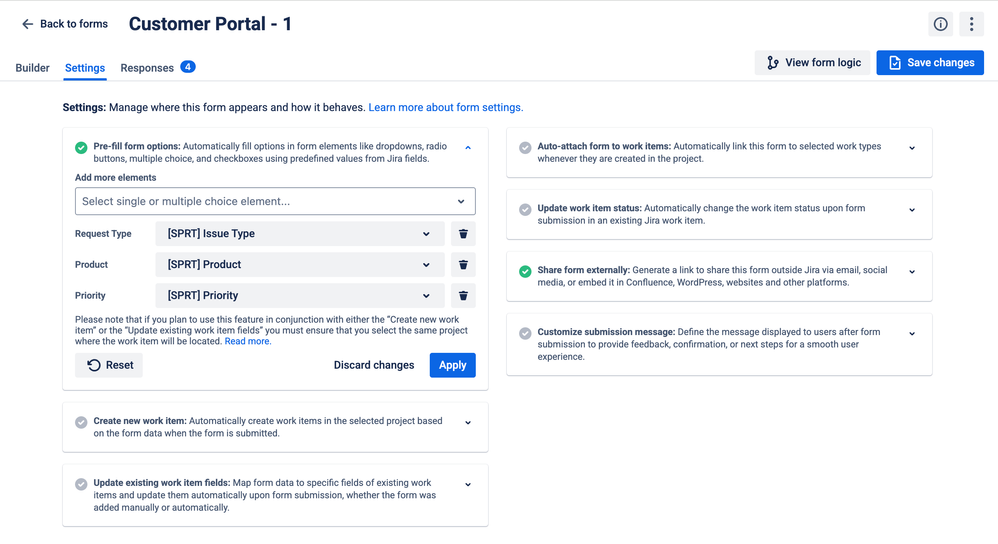Open the [SPRT] Issue Type dropdown
Viewport: 998px width, 544px height.
[x=300, y=234]
